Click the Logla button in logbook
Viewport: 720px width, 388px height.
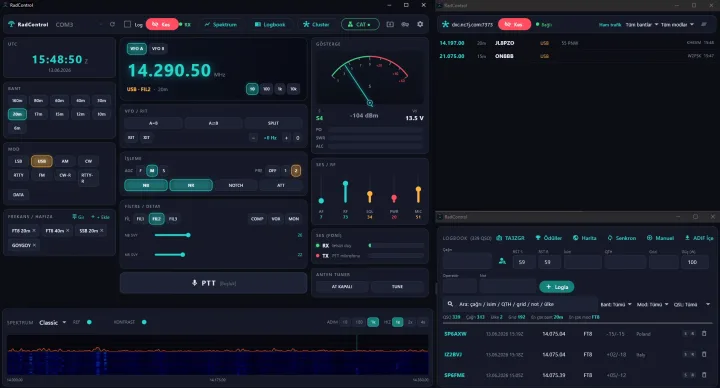[557, 287]
